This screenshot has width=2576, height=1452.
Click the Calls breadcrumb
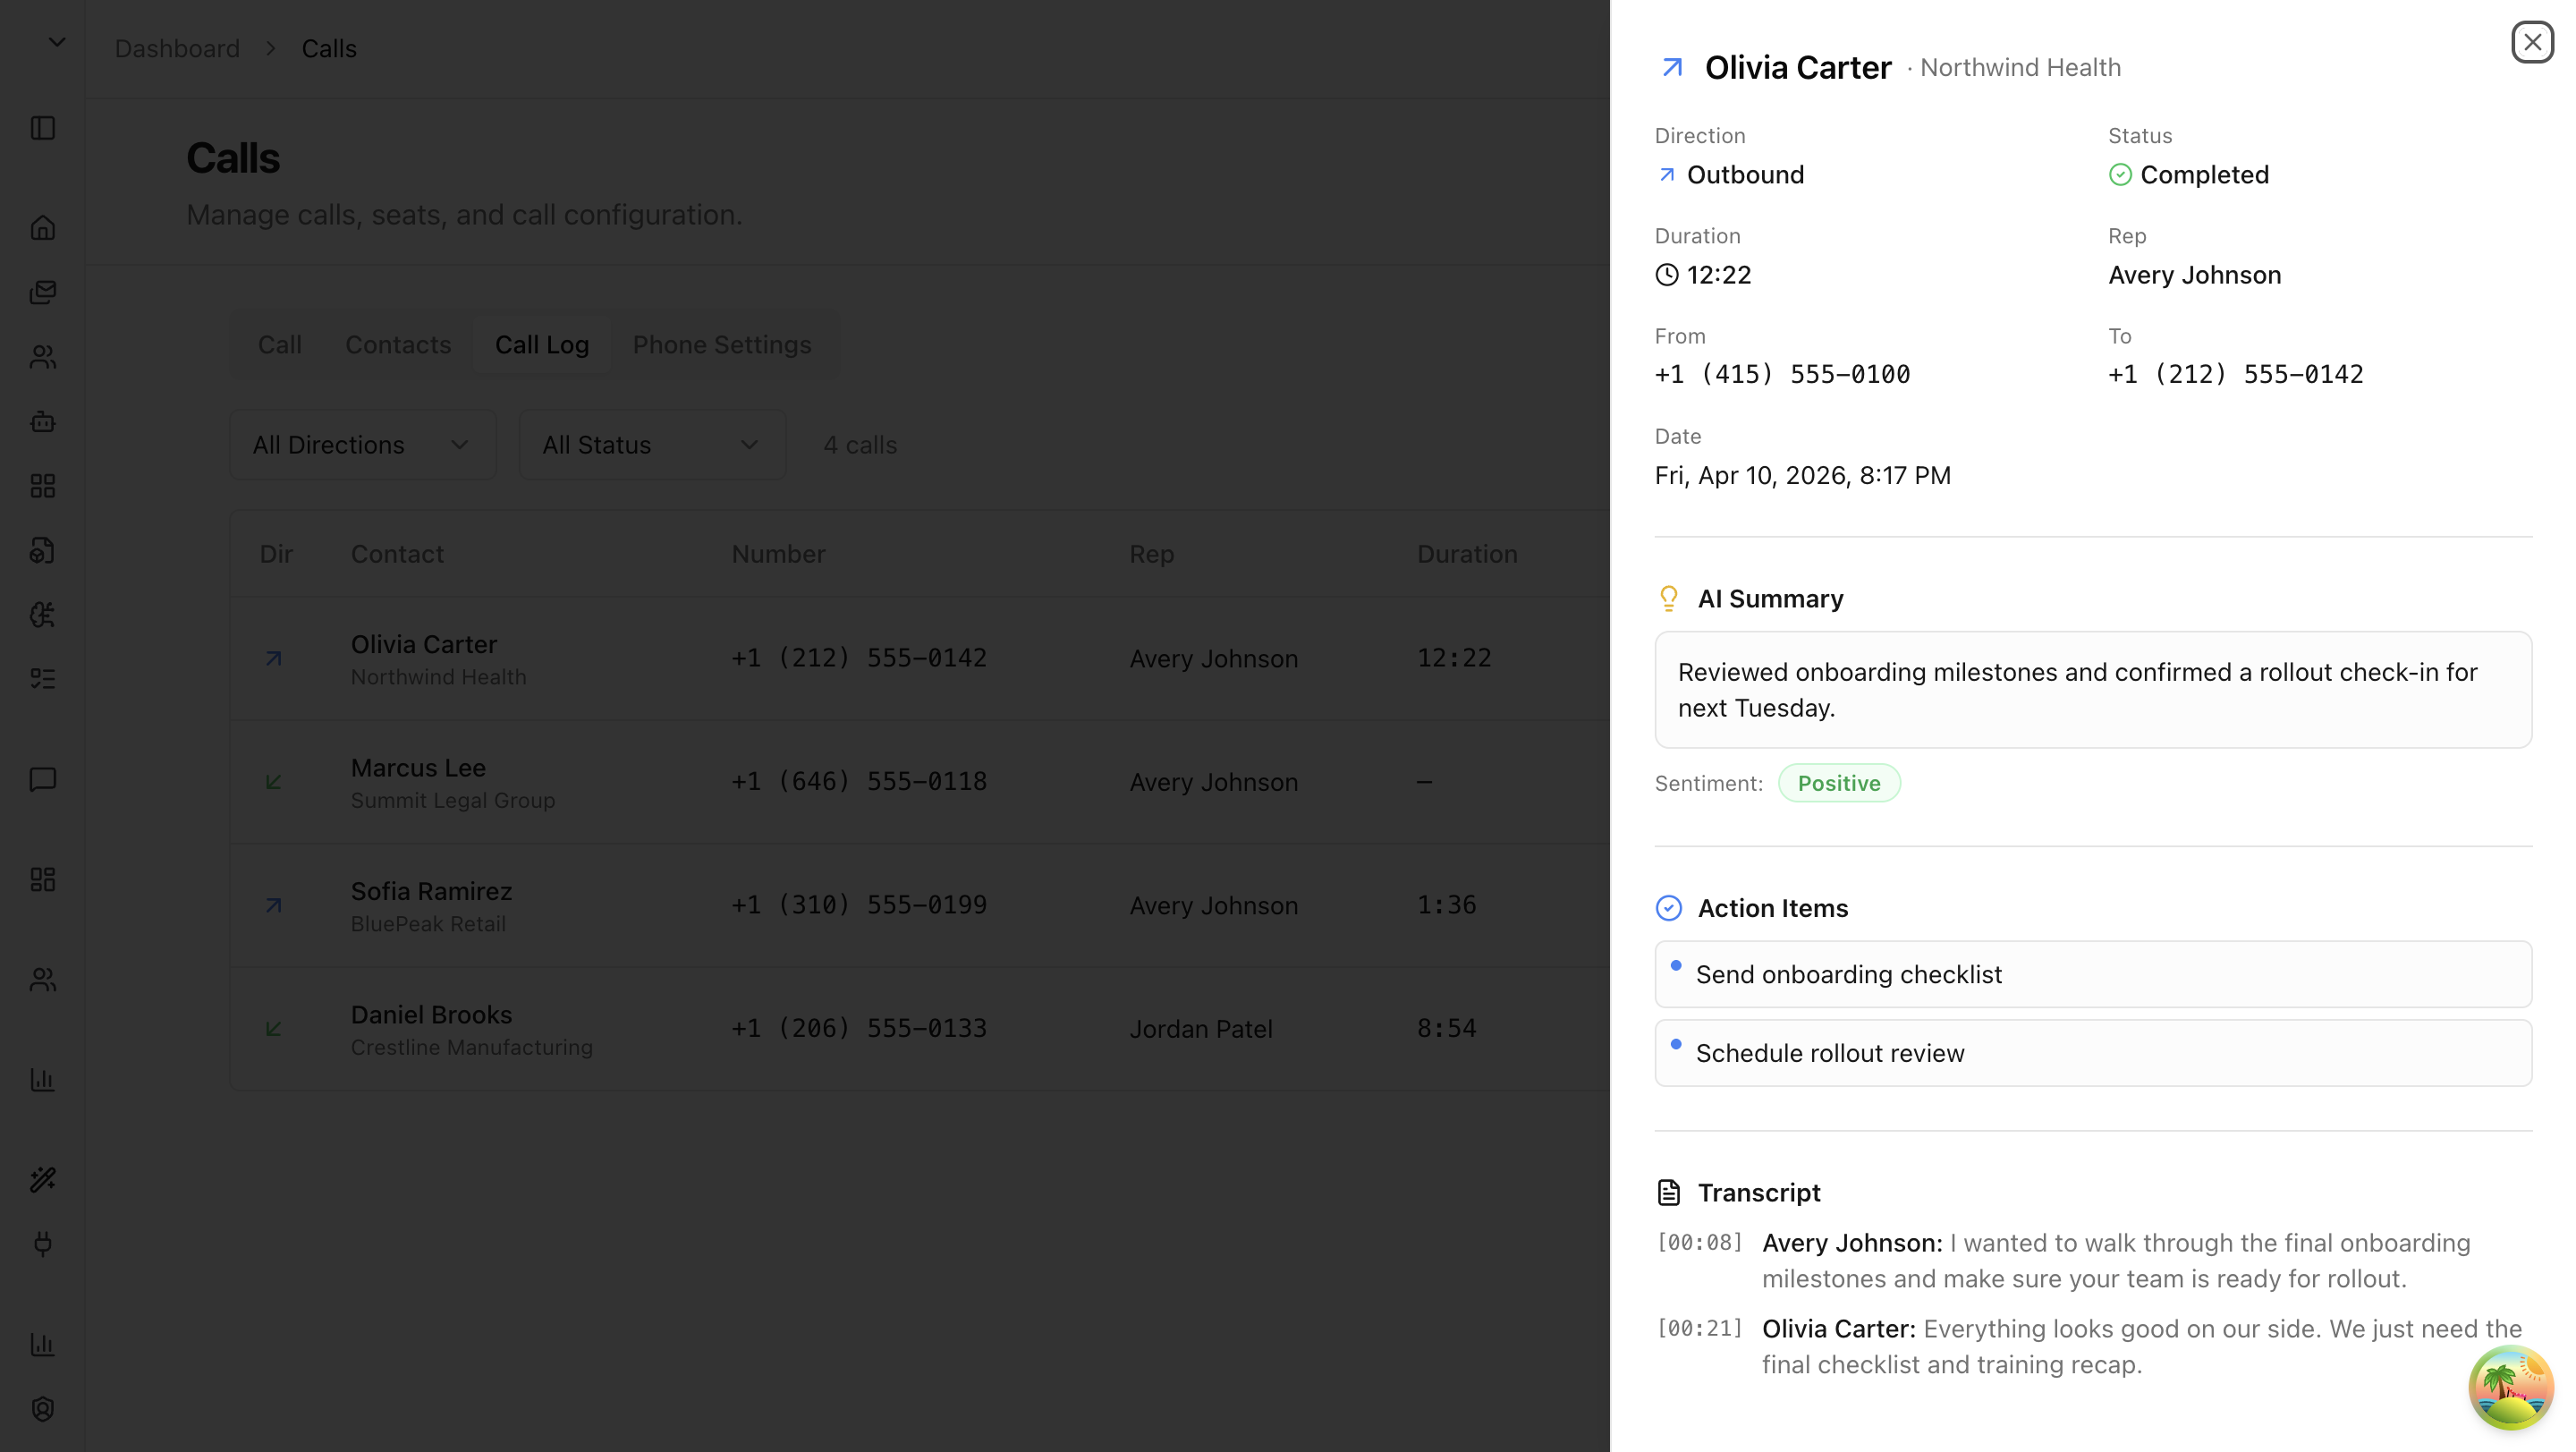[x=329, y=48]
